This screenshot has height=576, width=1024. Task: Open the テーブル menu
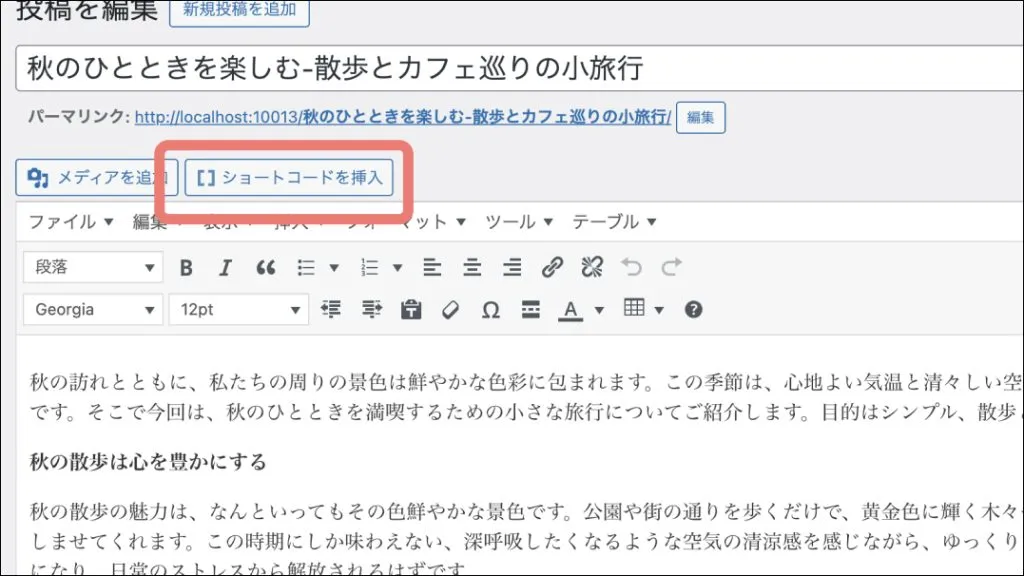(x=615, y=222)
